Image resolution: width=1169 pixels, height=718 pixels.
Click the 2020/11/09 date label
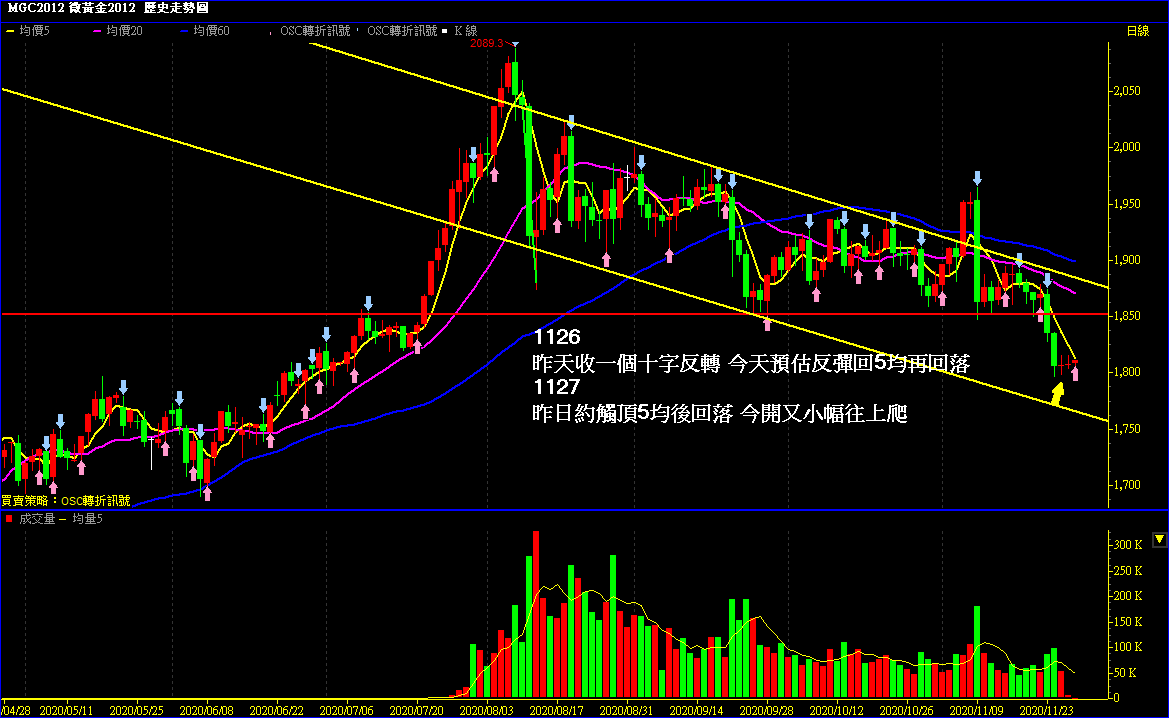click(x=977, y=711)
